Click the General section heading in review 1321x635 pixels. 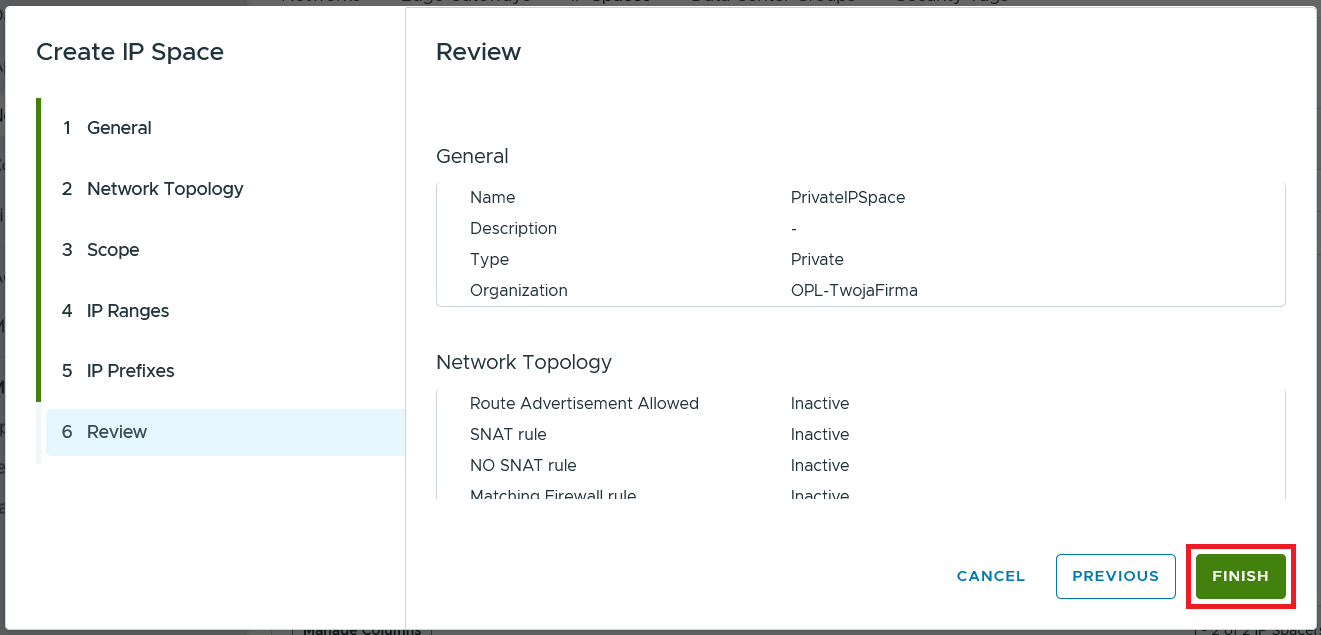pyautogui.click(x=472, y=156)
